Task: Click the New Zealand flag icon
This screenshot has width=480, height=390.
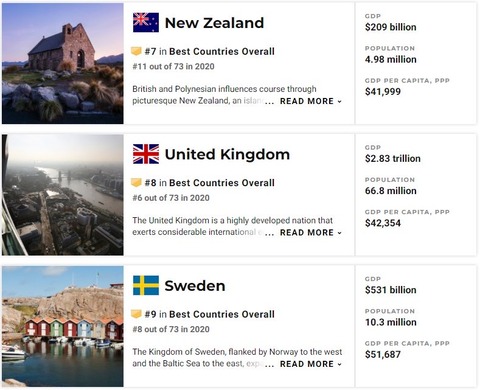Action: [x=146, y=22]
